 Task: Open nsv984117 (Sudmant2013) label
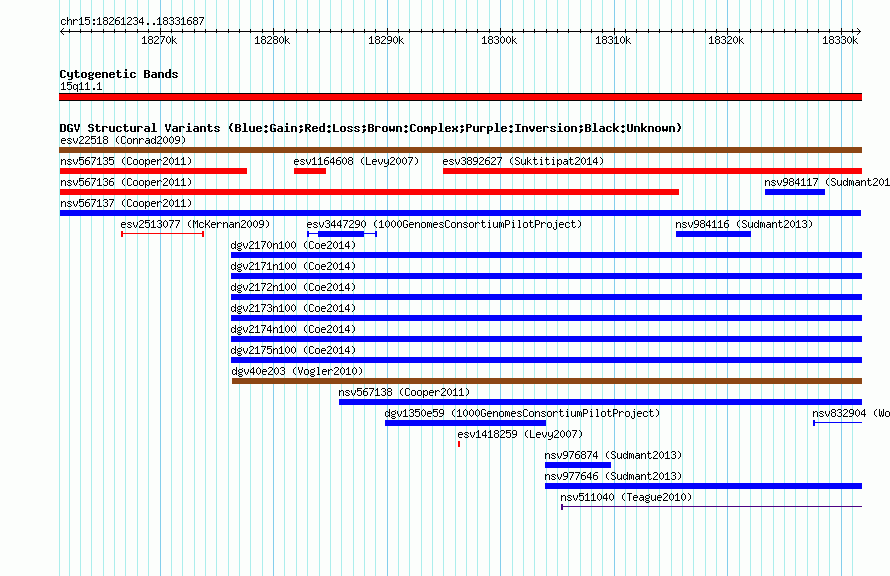827,182
